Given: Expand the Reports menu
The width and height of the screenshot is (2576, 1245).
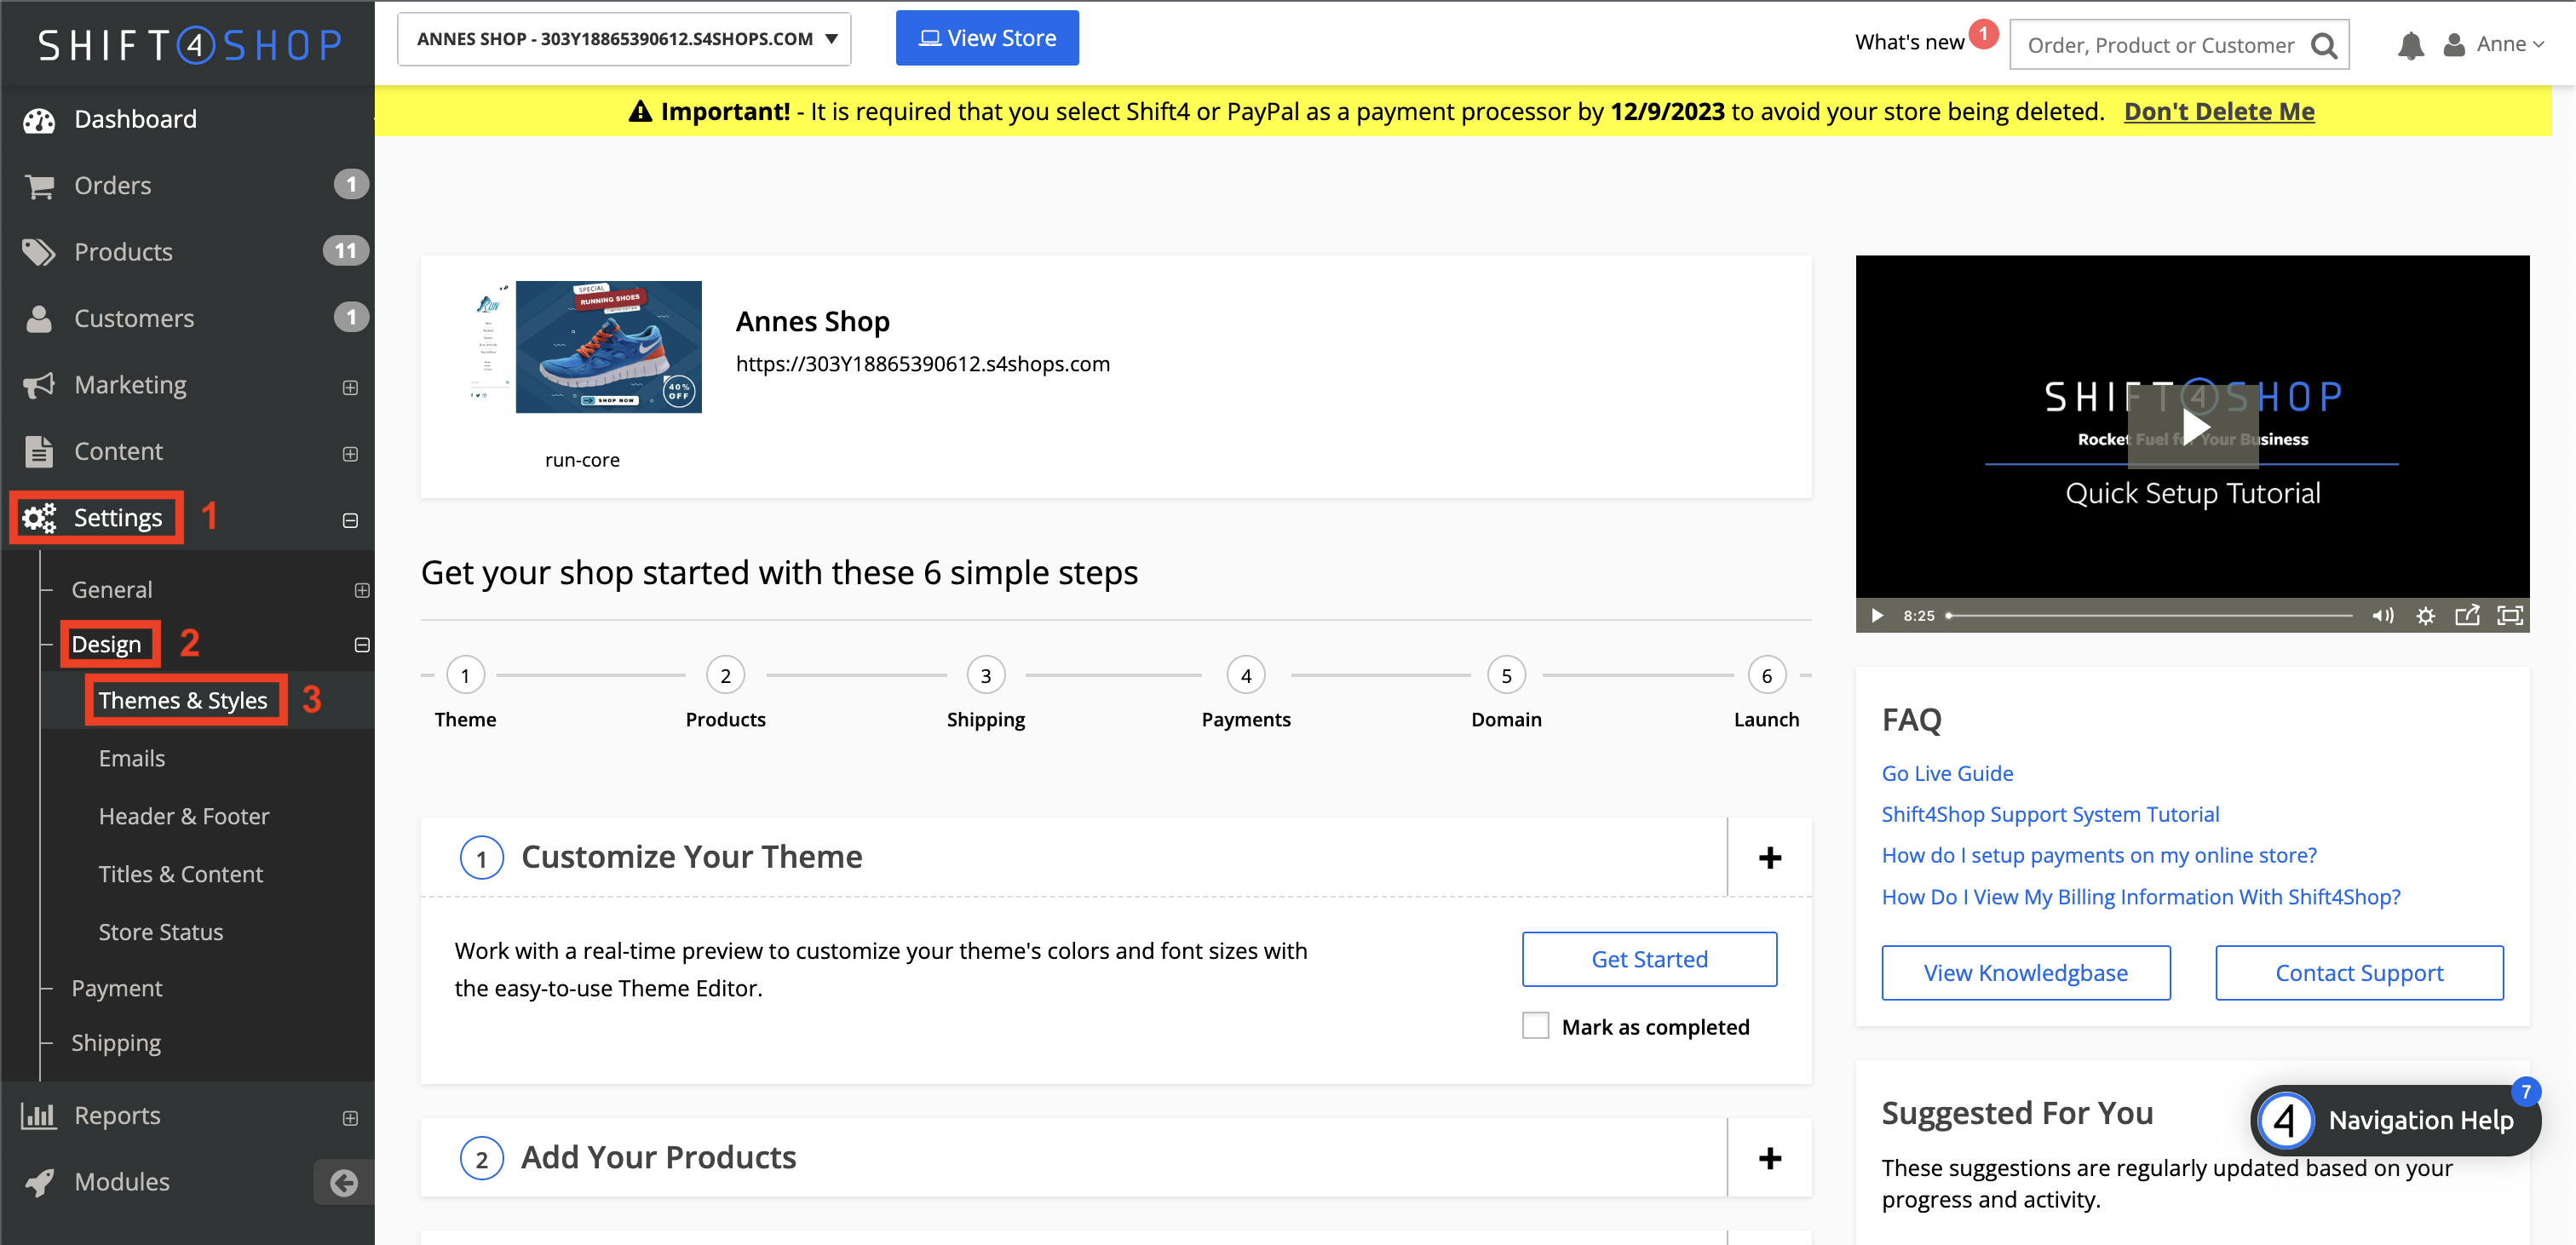Looking at the screenshot, I should 350,1118.
